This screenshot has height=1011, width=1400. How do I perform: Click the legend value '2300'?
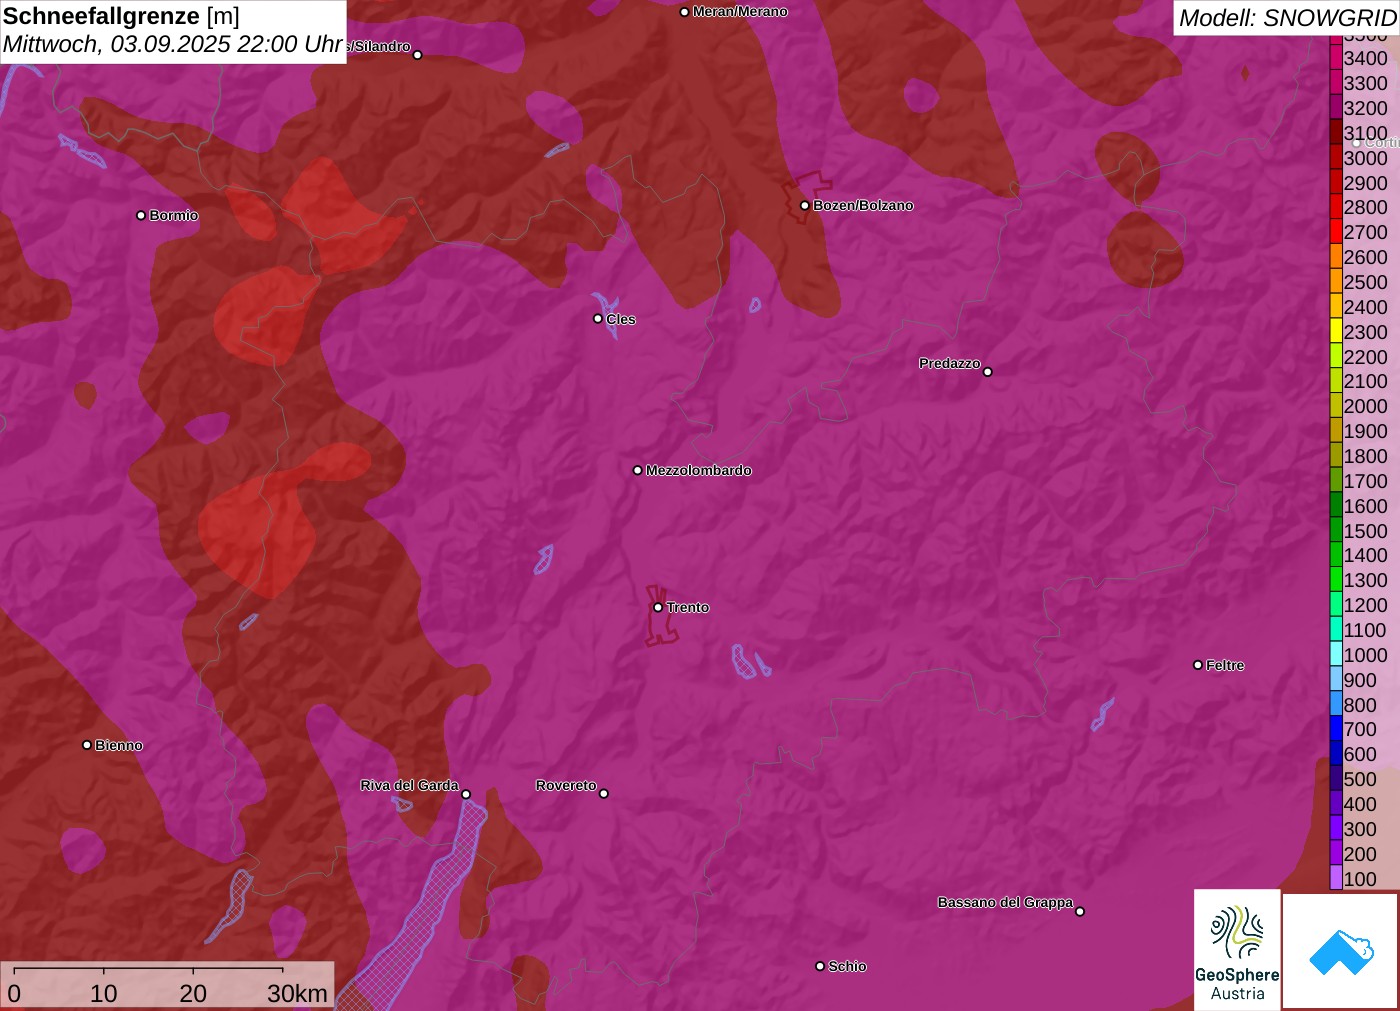click(1365, 332)
